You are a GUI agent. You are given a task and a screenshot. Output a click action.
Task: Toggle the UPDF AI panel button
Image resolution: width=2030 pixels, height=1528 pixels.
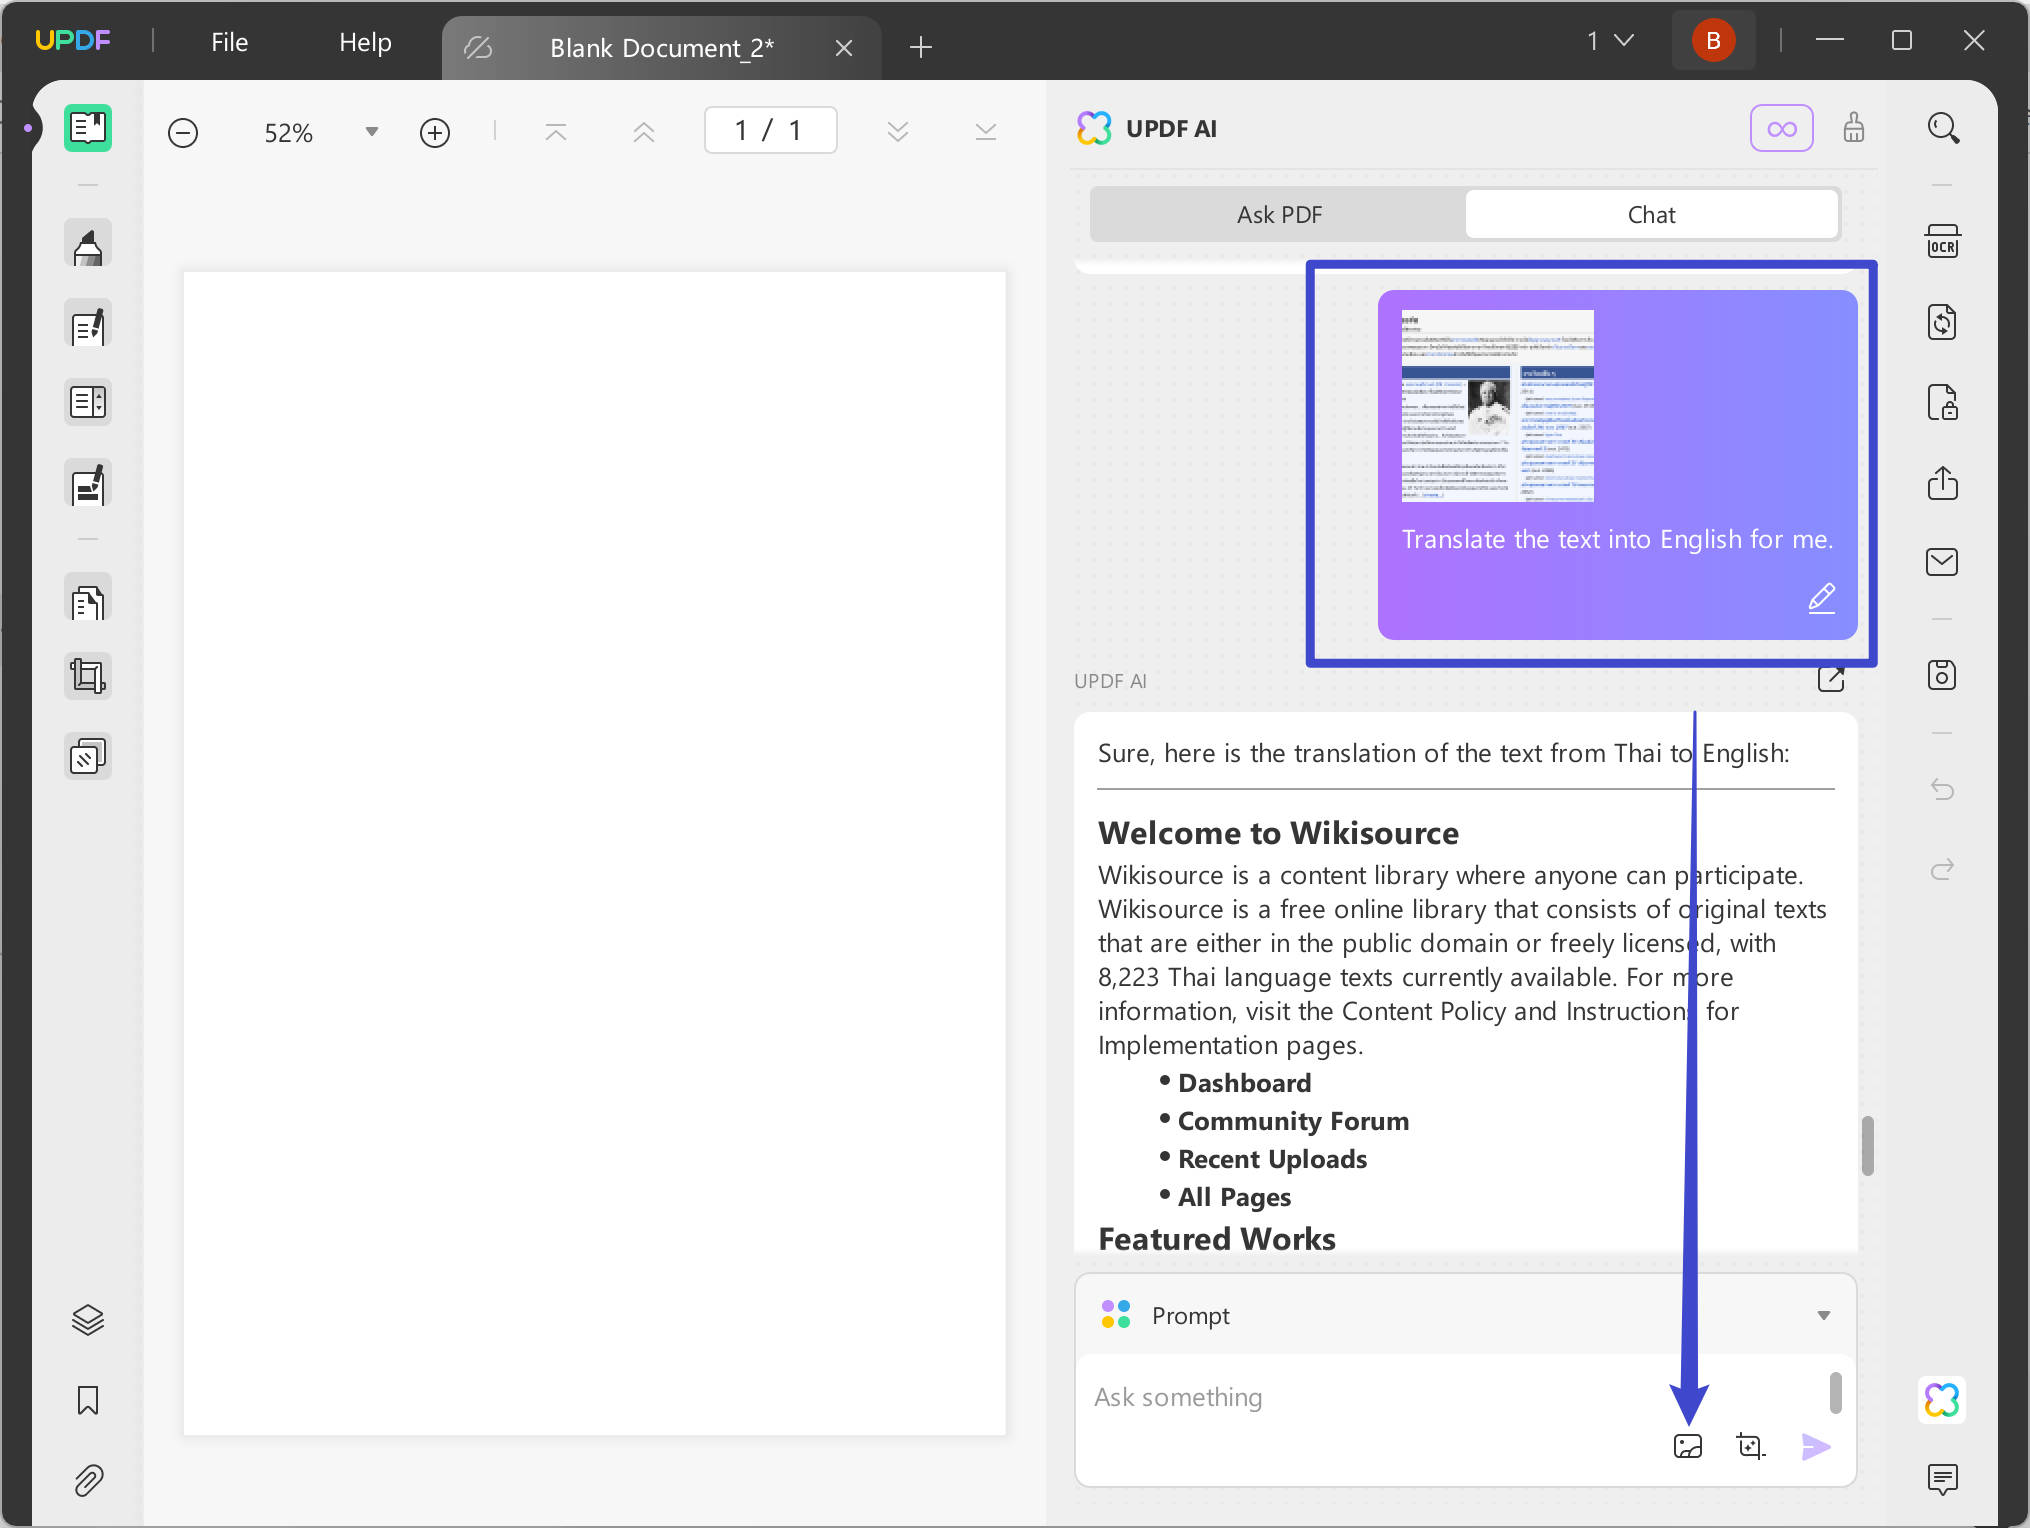(x=1941, y=1400)
